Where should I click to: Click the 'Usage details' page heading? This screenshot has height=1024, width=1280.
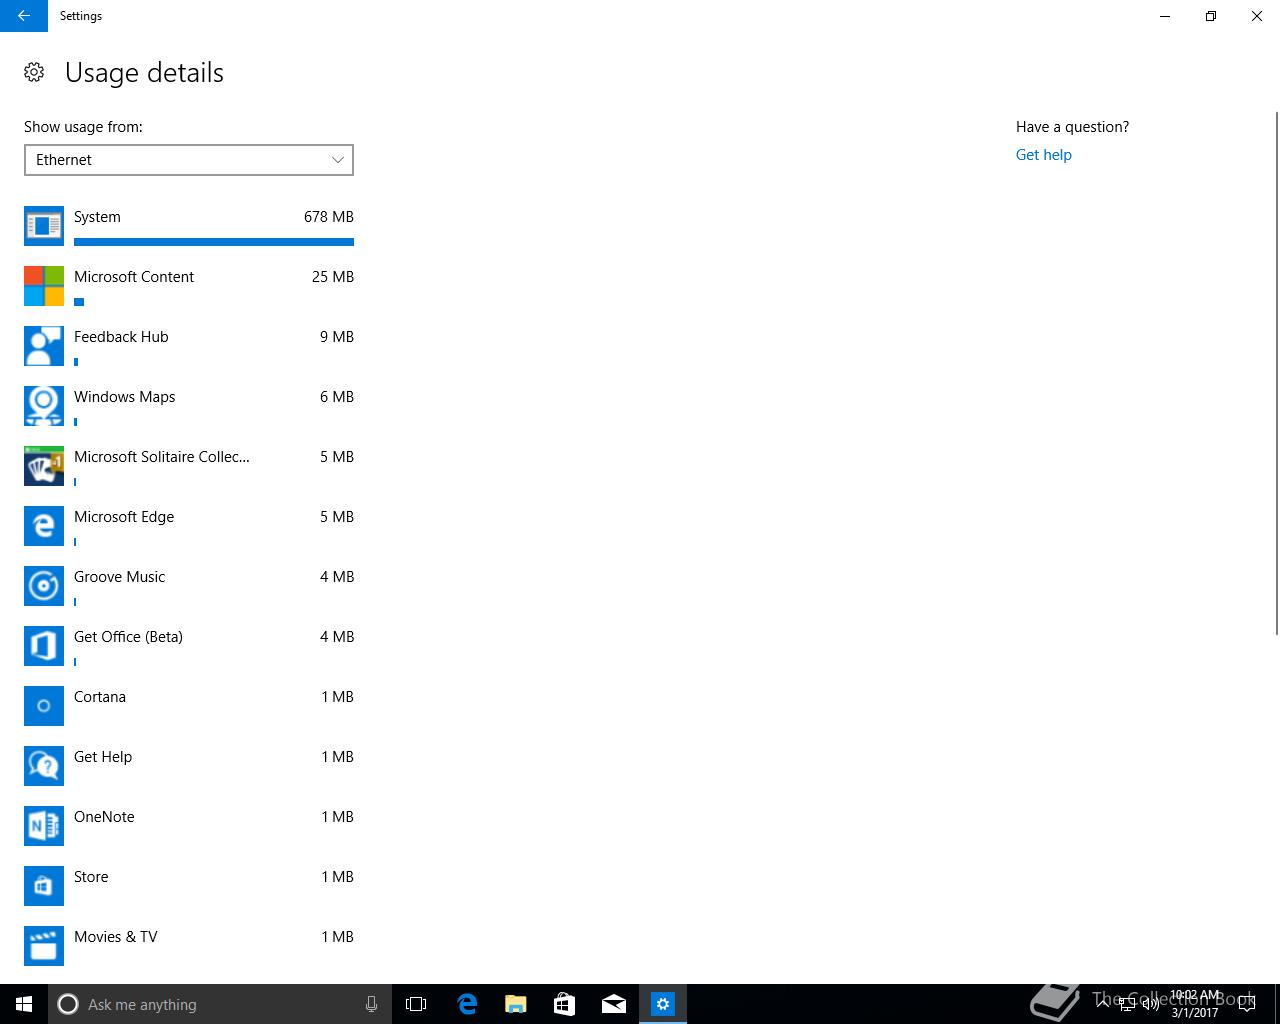tap(144, 73)
